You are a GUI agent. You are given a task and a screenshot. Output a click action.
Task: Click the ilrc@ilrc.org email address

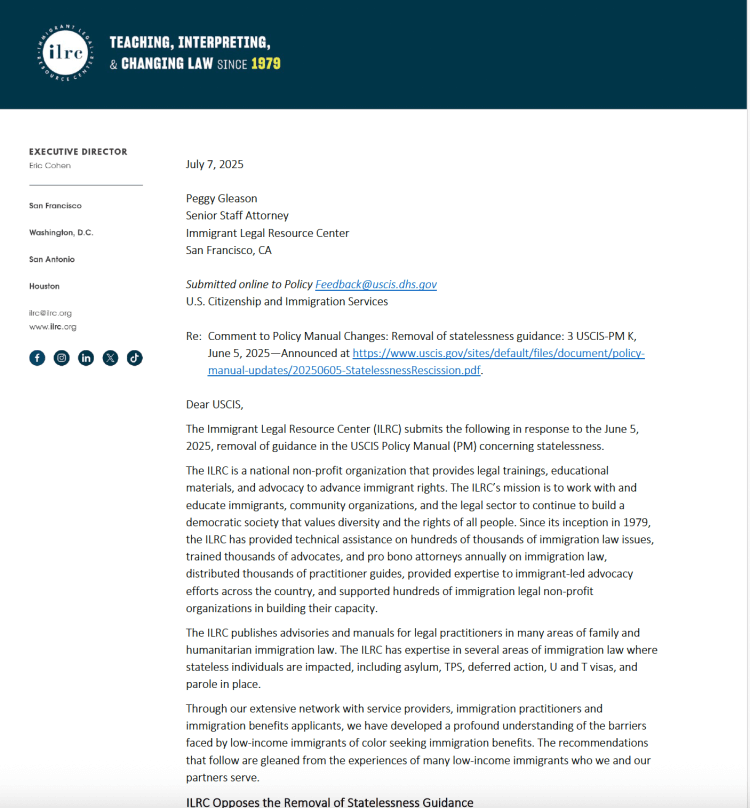51,313
